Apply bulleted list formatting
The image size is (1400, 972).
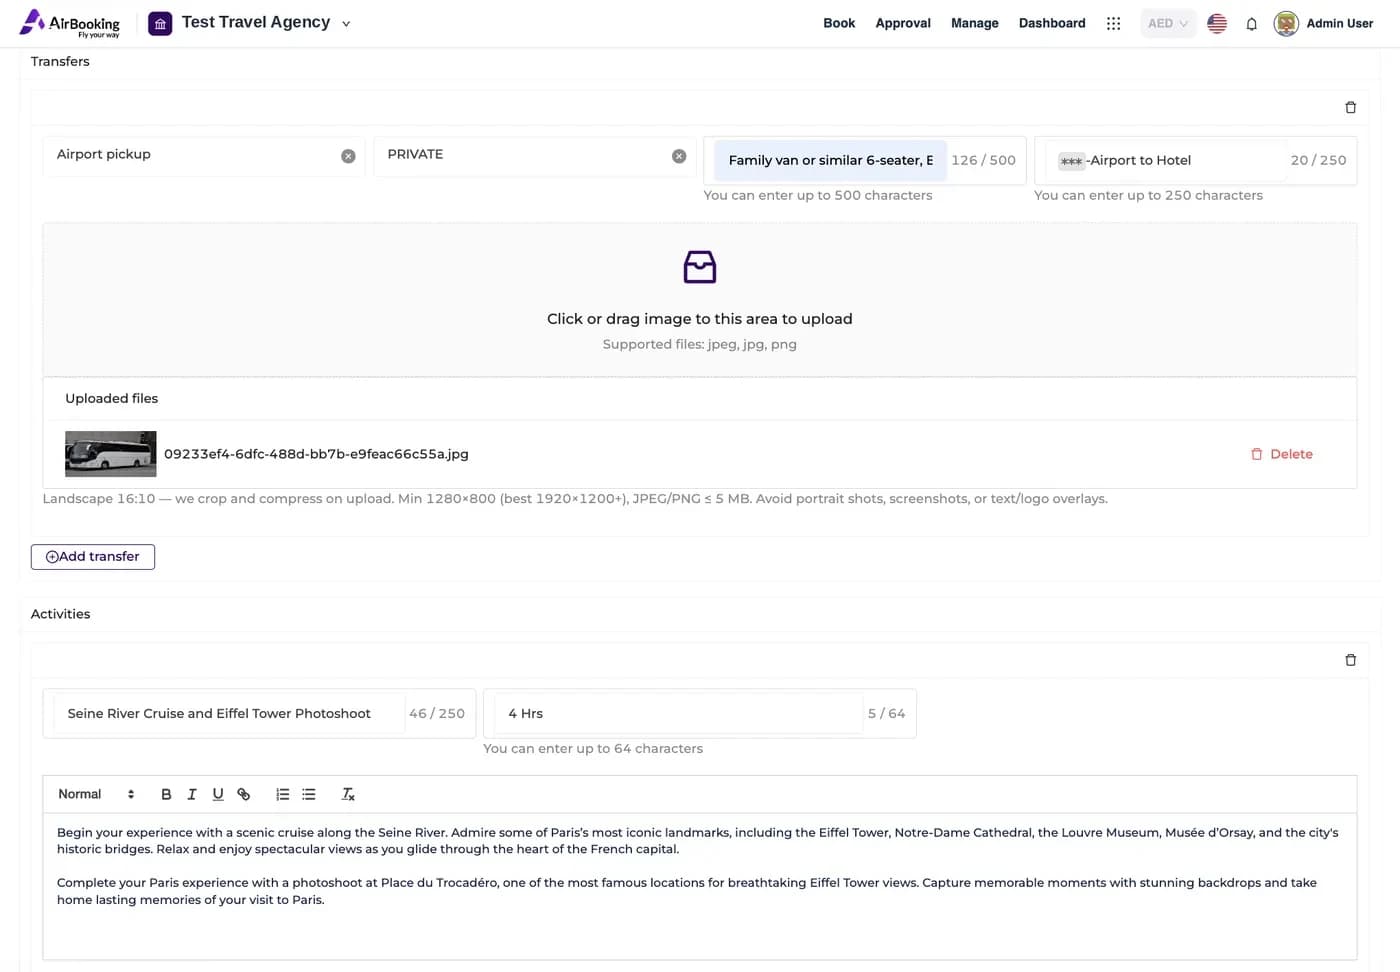point(309,794)
